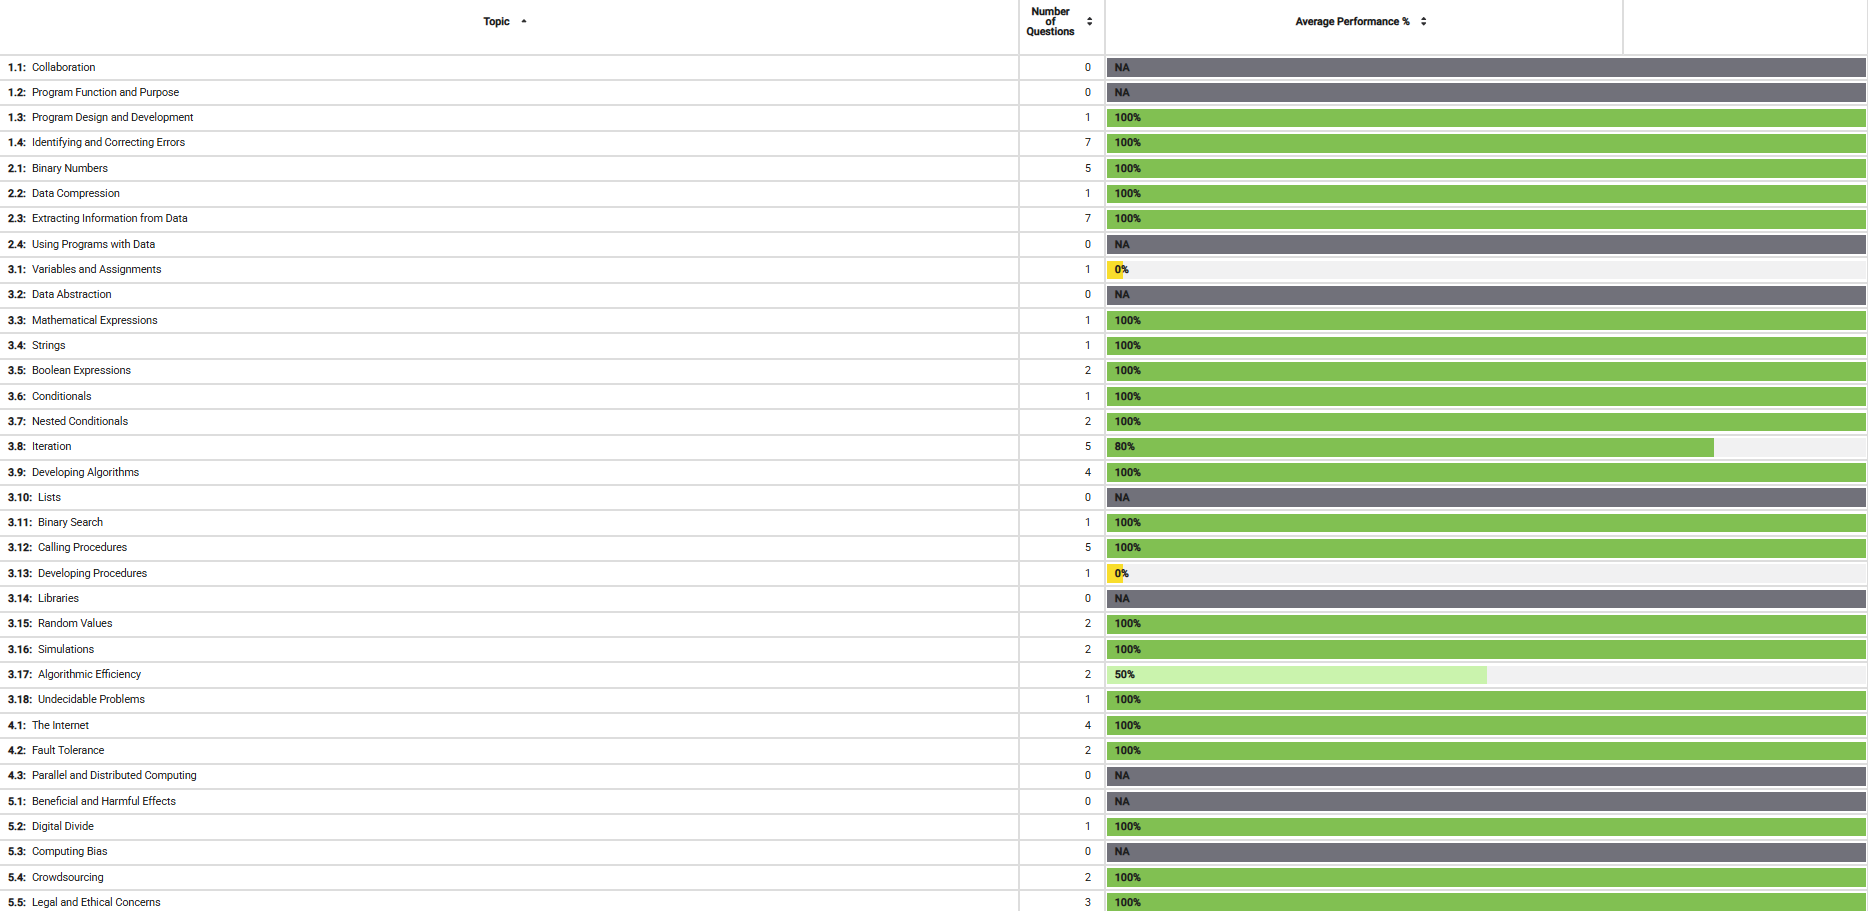Open the 3.17 Algorithmic Efficiency topic

click(x=74, y=674)
